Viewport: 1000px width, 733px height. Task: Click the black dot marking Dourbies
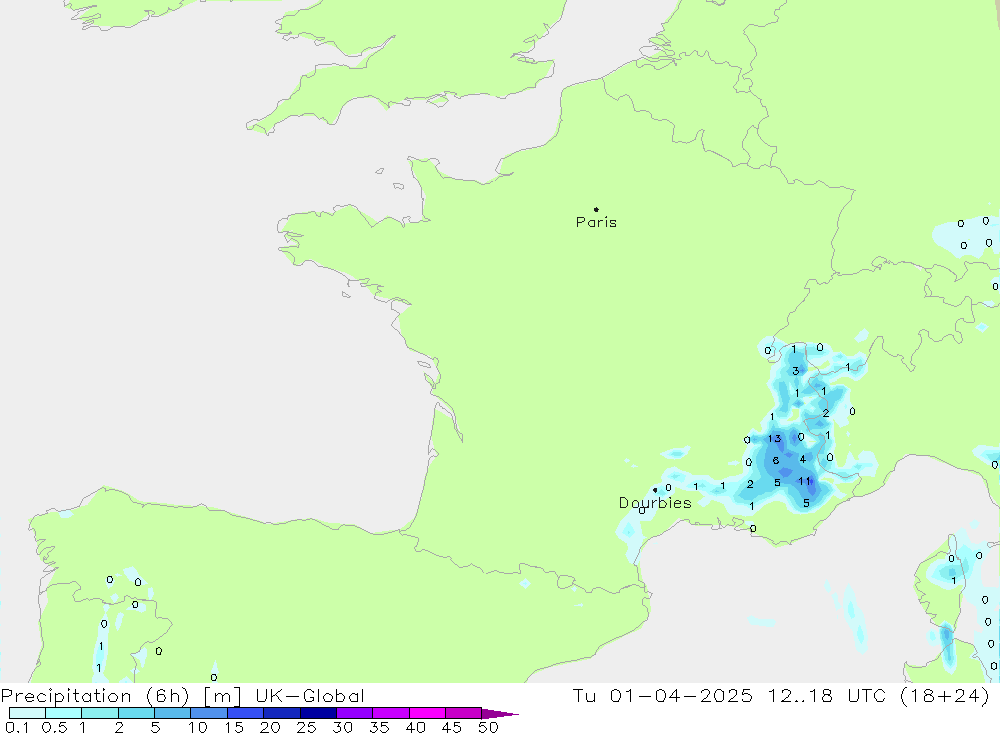pos(655,490)
